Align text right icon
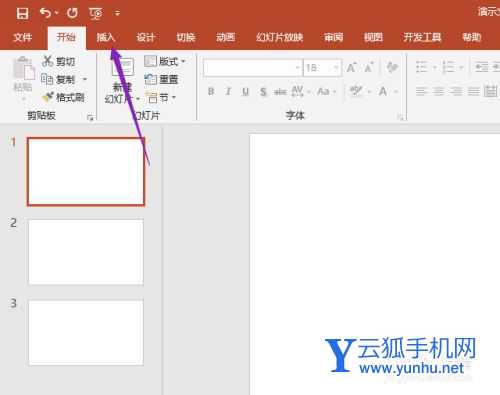The image size is (500, 395). [x=456, y=91]
